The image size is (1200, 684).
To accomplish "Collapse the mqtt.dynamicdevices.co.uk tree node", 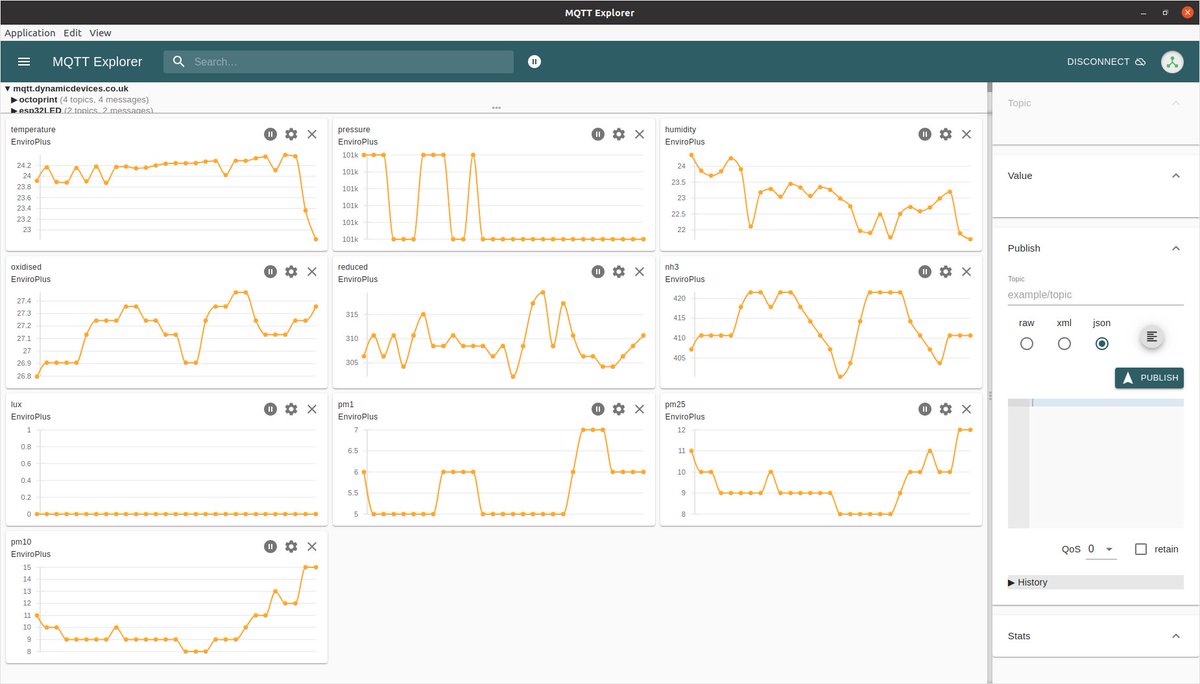I will [x=7, y=89].
